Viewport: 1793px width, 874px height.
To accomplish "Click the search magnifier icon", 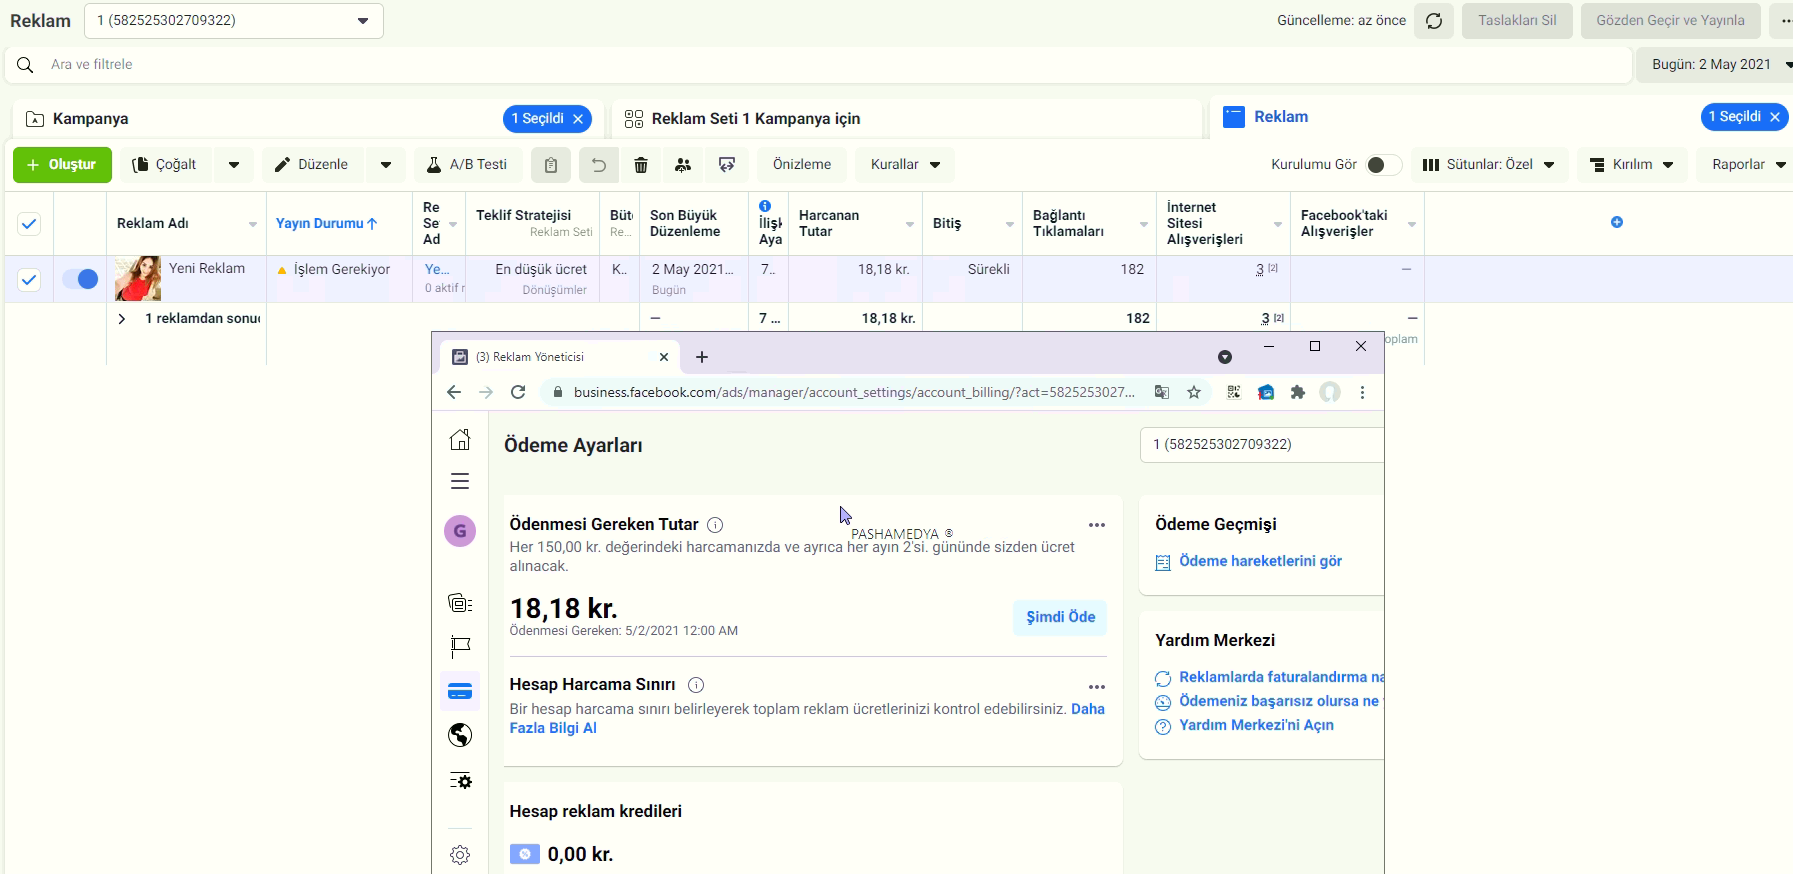I will coord(26,65).
